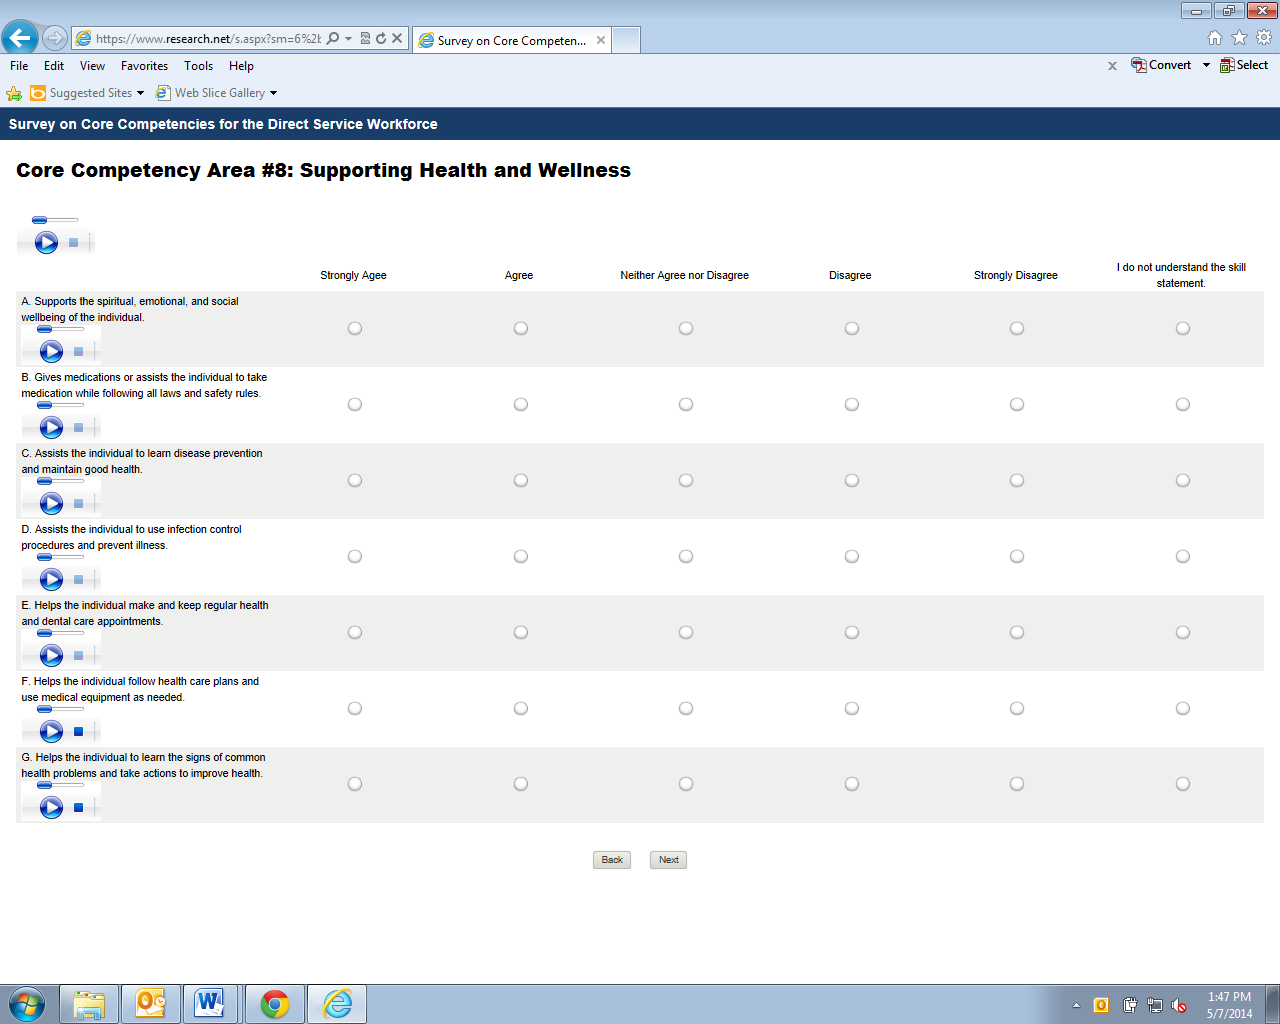
Task: Open the favorites star icon
Action: (x=1239, y=38)
